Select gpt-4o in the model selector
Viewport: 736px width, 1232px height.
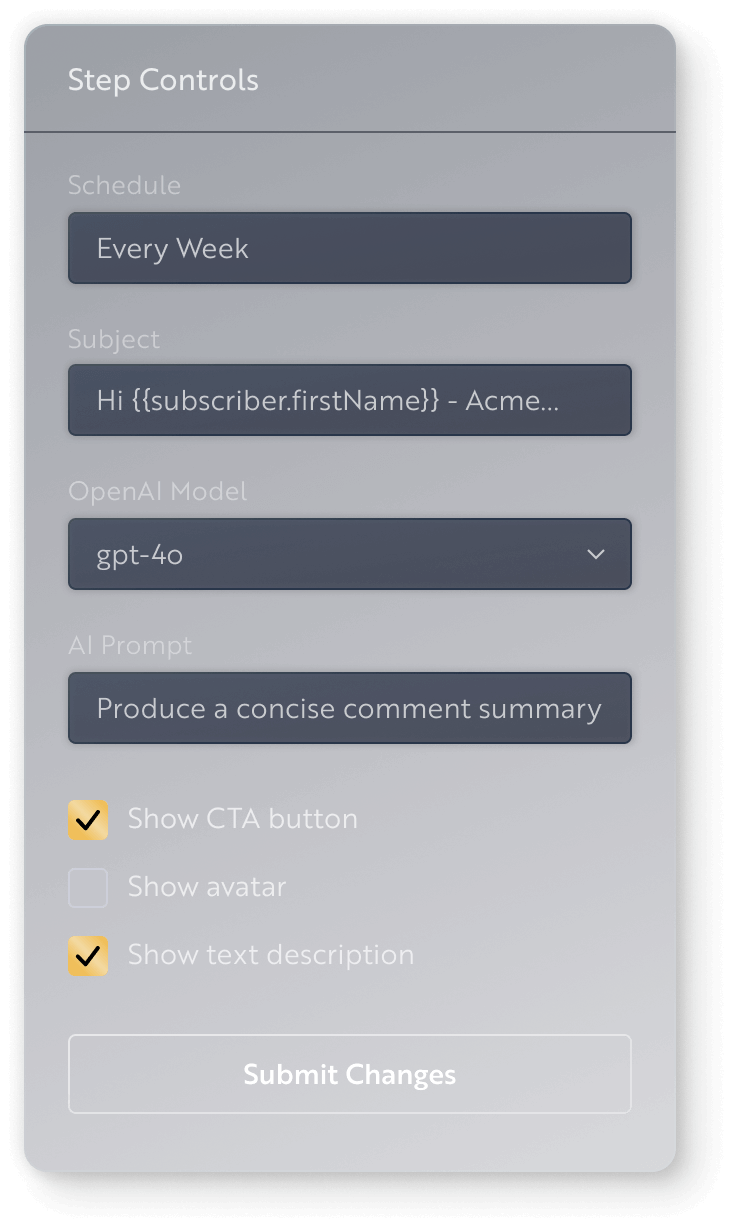[350, 554]
